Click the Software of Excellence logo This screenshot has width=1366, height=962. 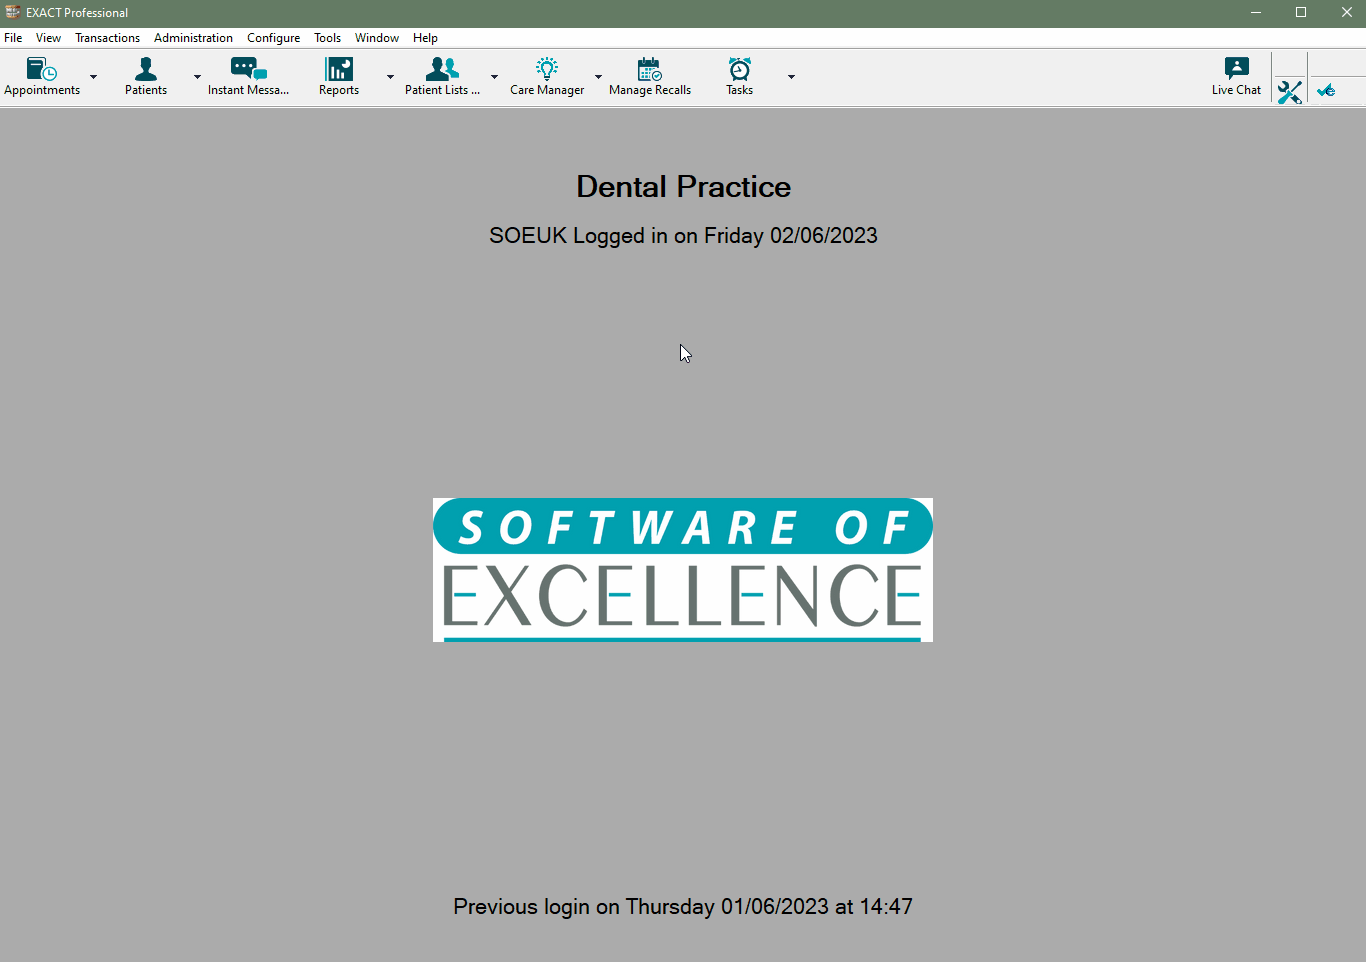(x=683, y=570)
